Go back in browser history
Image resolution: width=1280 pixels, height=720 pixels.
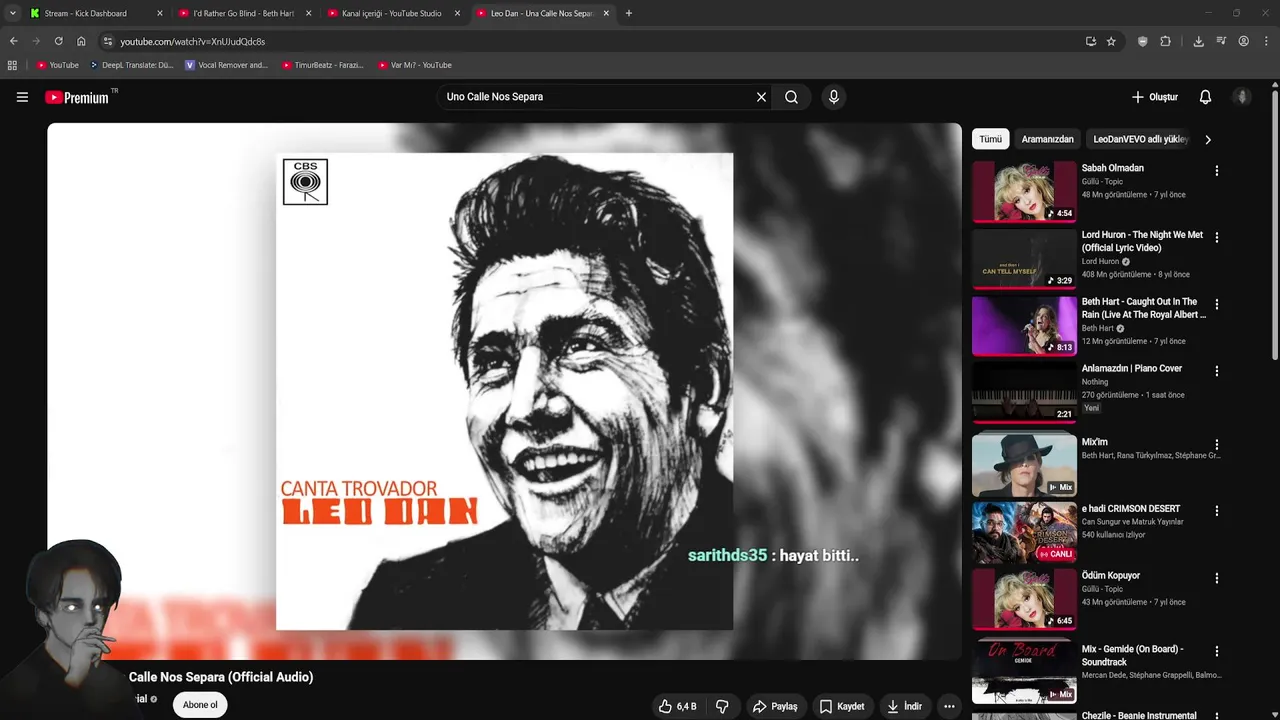(13, 41)
